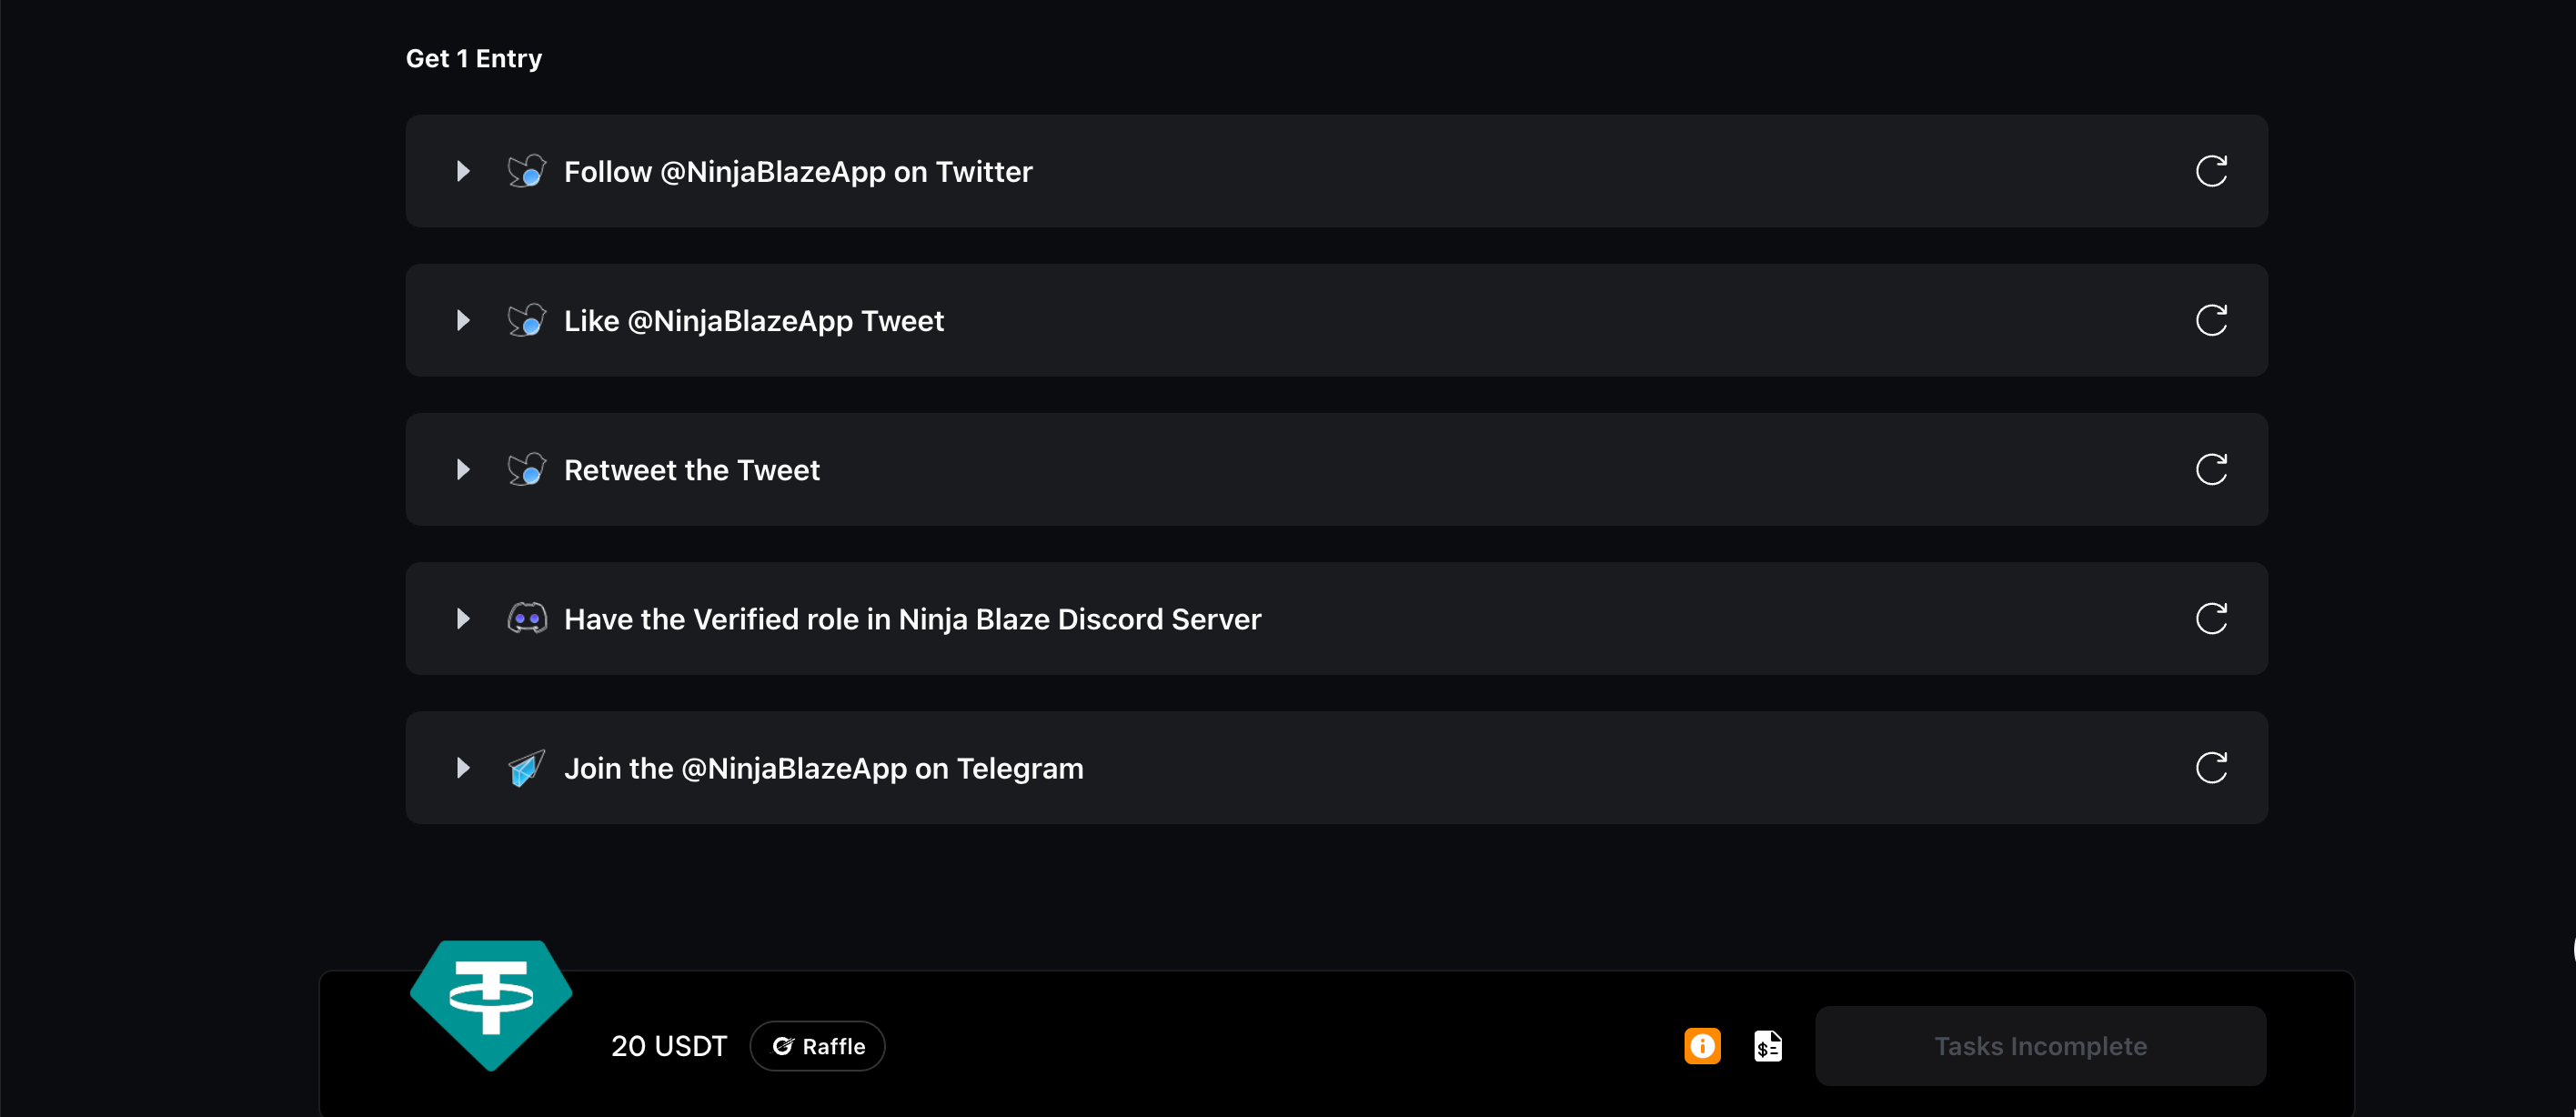Image resolution: width=2576 pixels, height=1117 pixels.
Task: Expand the Follow @NinjaBlazeApp on Twitter task
Action: 463,171
